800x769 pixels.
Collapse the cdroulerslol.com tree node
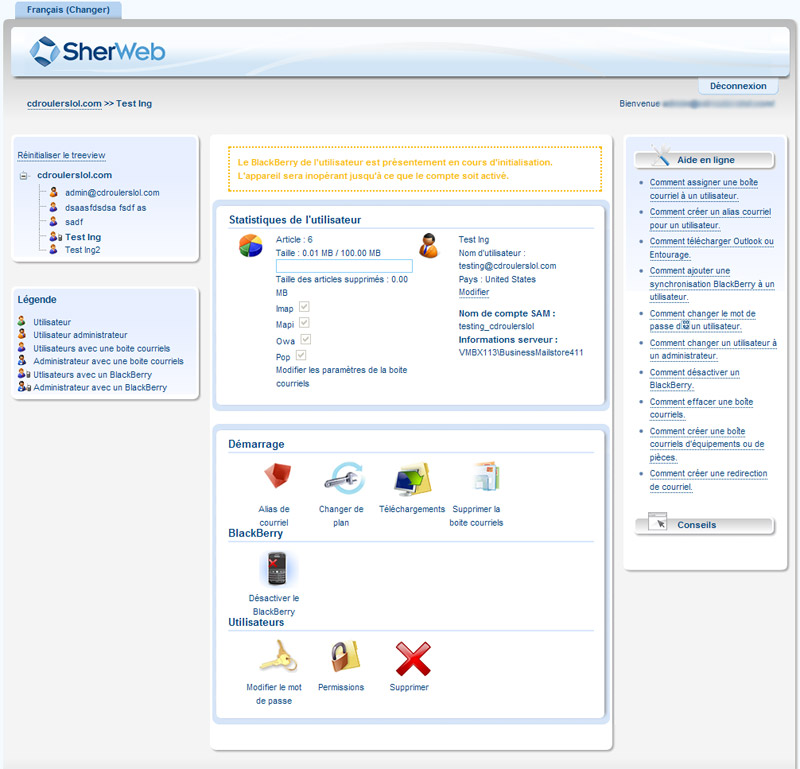tap(25, 176)
